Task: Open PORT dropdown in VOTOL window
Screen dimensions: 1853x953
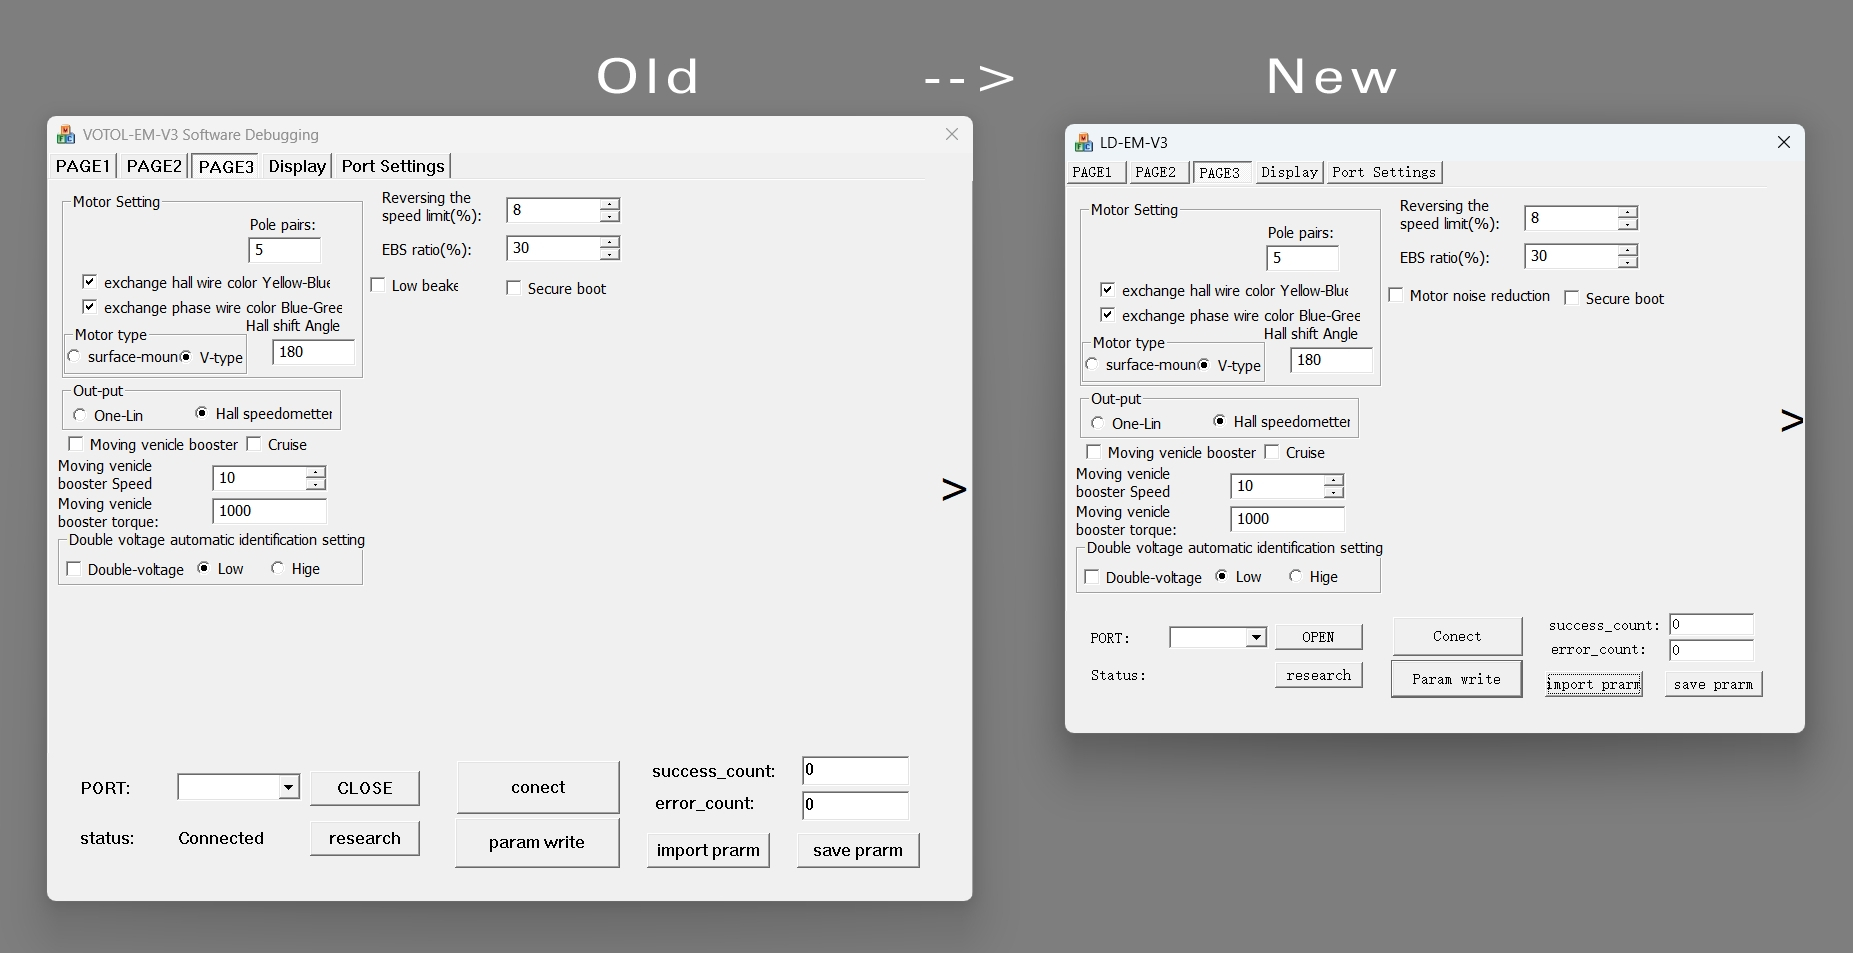Action: click(x=288, y=787)
